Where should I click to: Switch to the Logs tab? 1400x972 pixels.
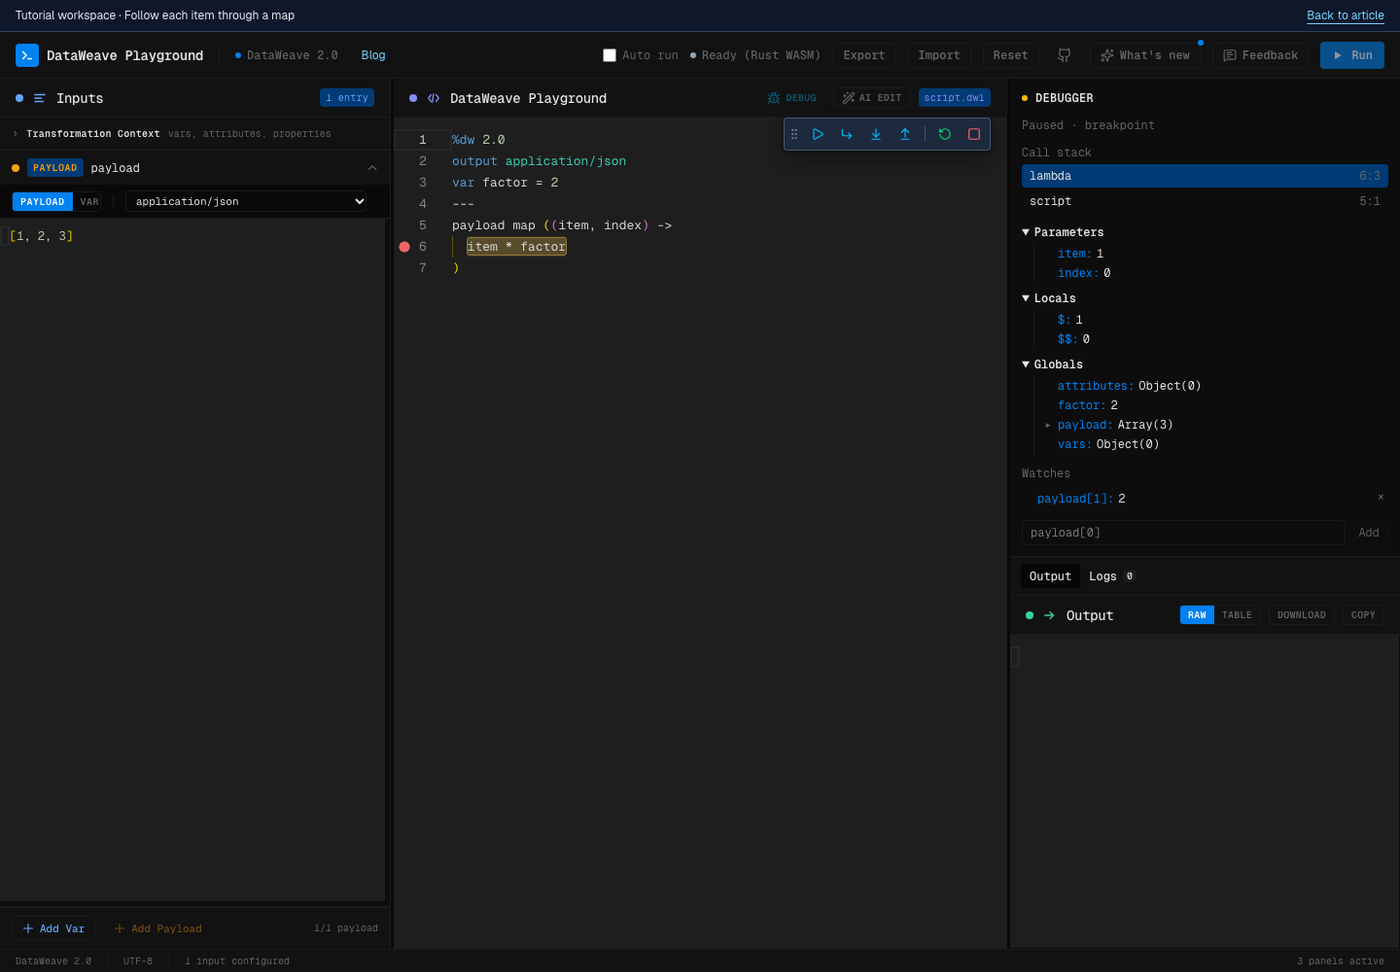tap(1112, 576)
